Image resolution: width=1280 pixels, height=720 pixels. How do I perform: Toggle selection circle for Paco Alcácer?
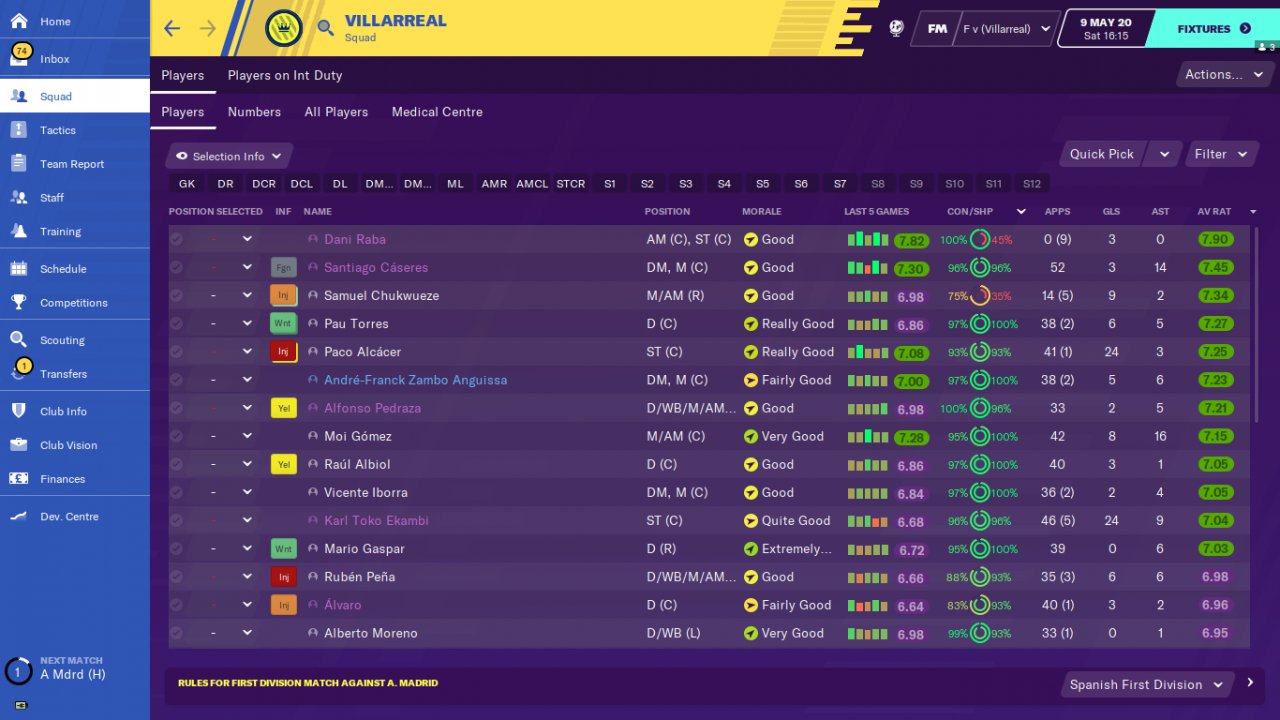177,352
